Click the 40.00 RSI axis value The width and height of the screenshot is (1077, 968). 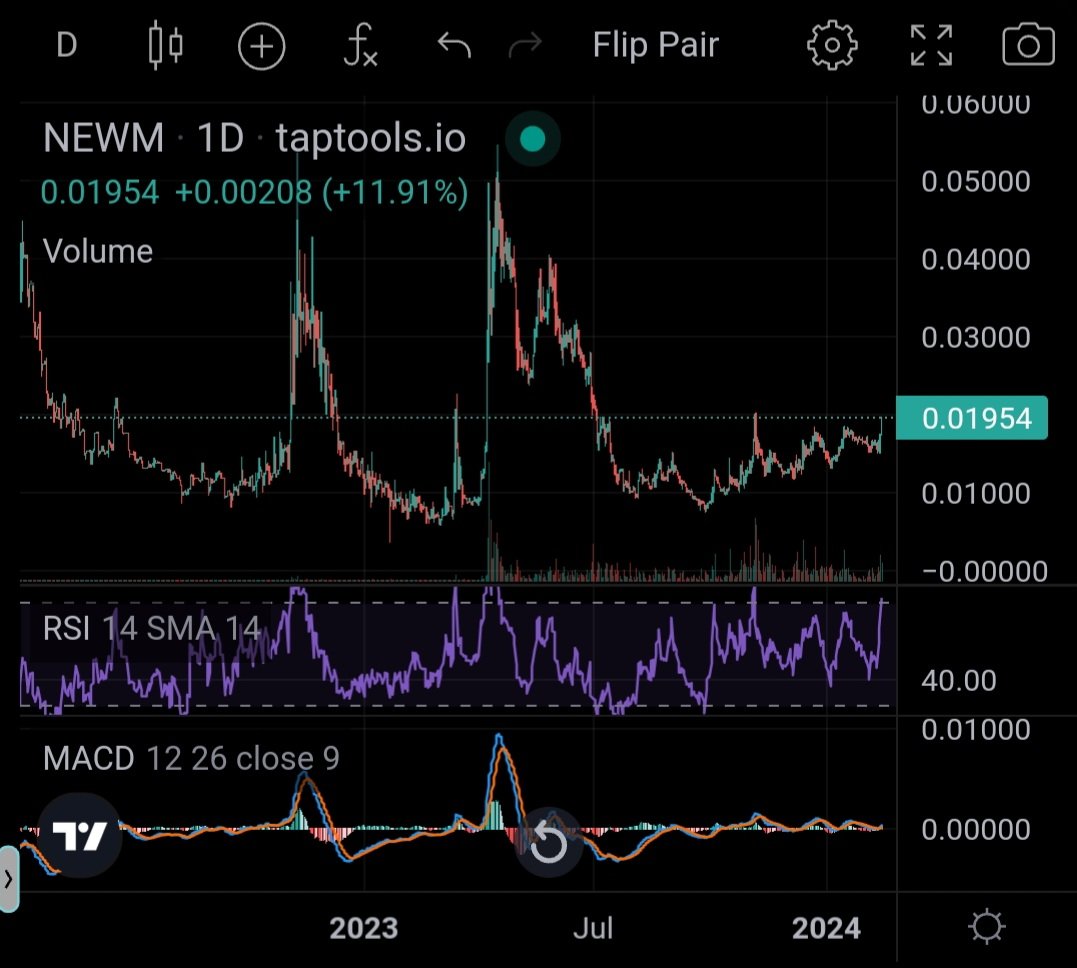[958, 681]
